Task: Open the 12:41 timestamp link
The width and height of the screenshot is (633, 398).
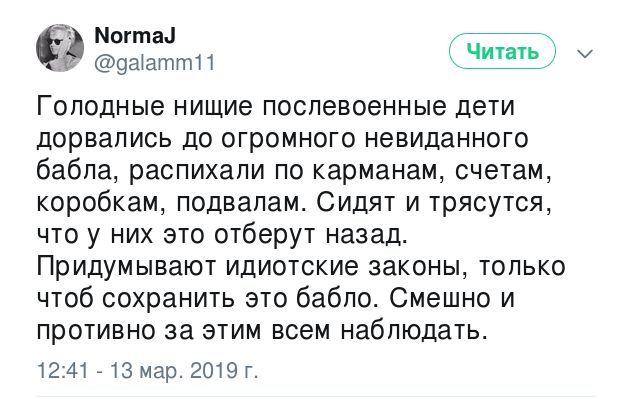Action: pos(62,370)
